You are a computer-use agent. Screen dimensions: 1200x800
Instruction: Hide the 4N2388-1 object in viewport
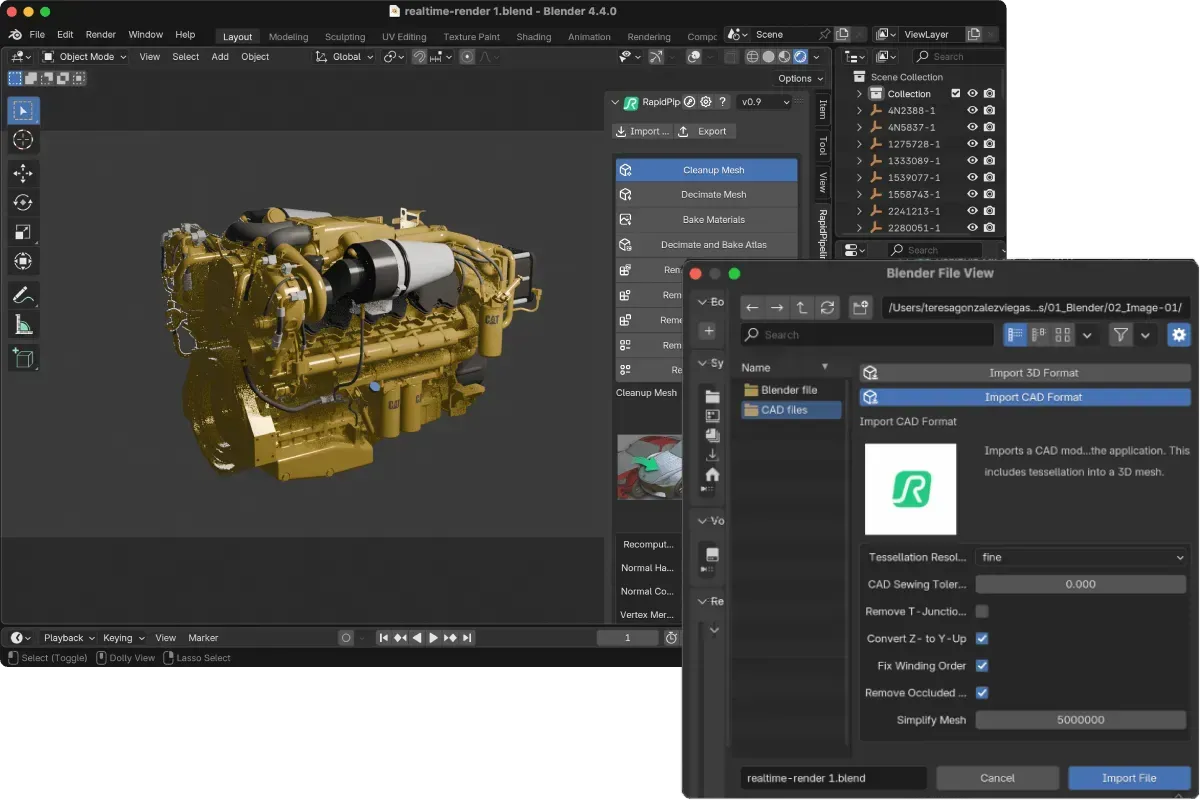point(972,111)
